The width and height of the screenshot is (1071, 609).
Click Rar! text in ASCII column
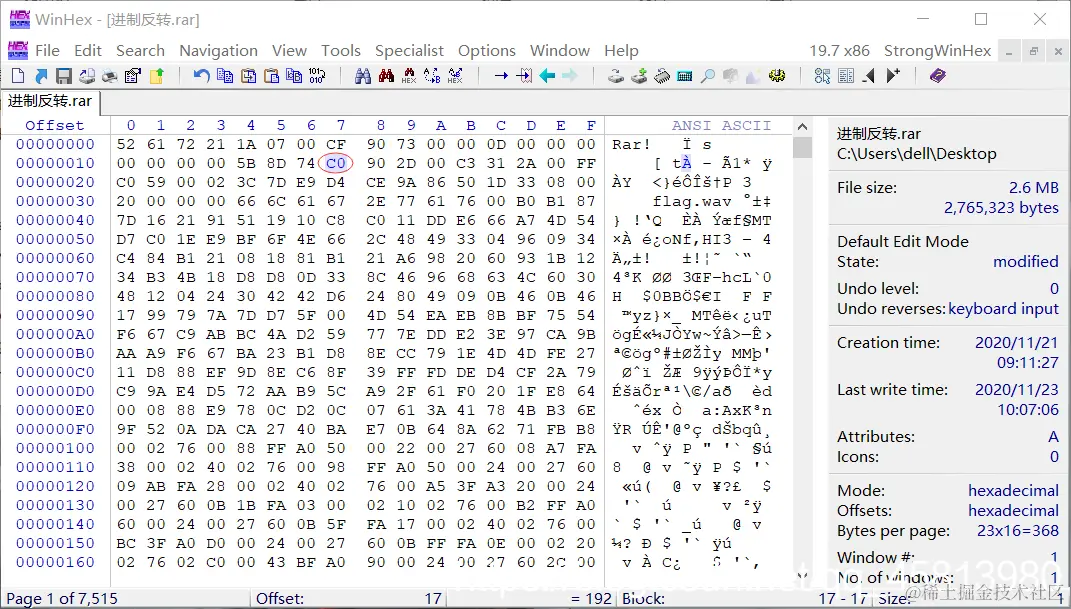631,144
